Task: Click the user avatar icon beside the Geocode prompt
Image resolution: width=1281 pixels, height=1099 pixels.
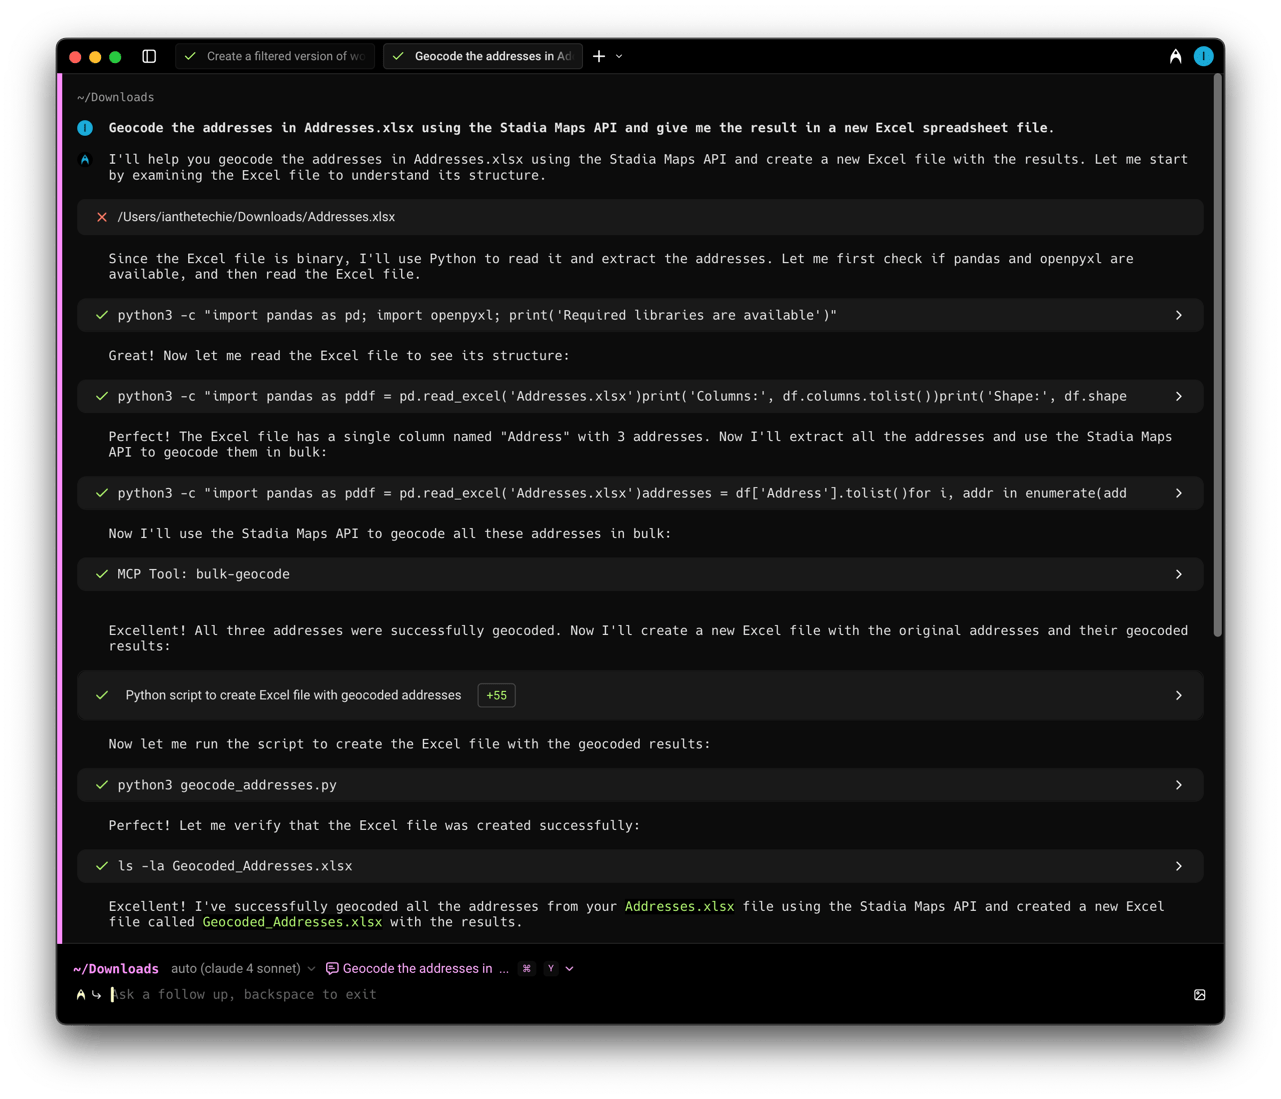Action: point(85,128)
